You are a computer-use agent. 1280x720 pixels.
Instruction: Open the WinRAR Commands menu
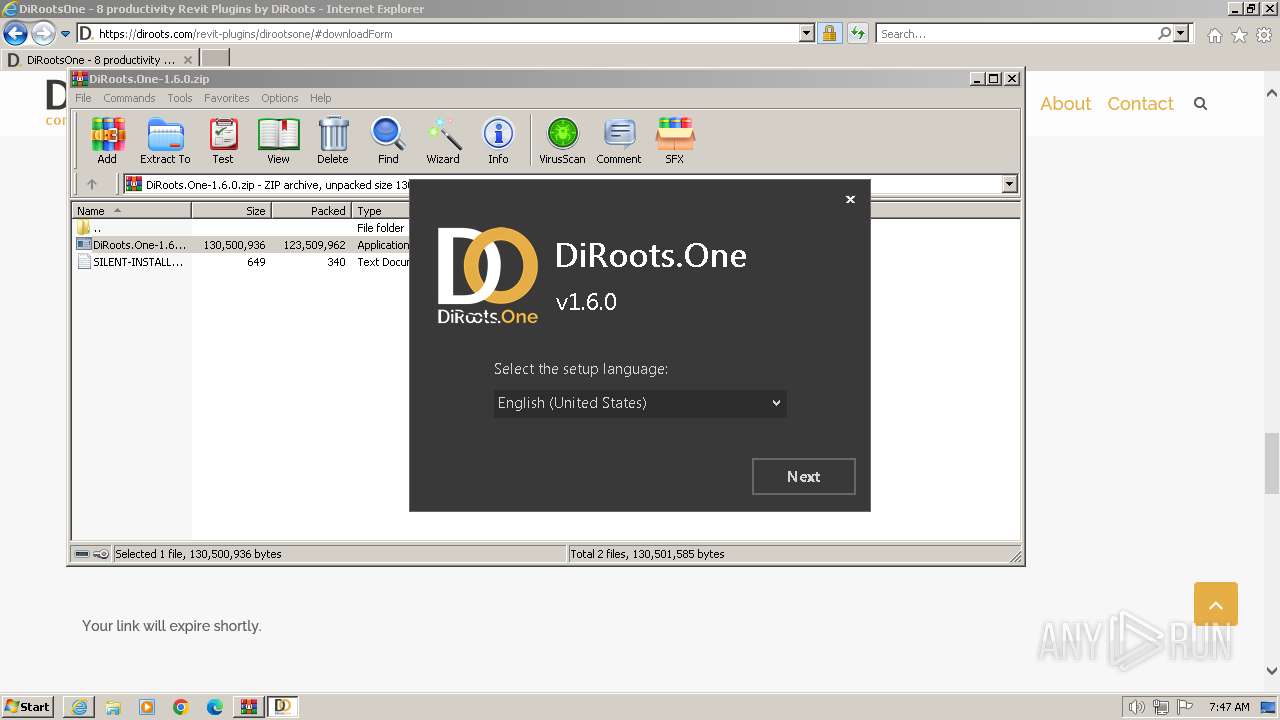tap(129, 98)
